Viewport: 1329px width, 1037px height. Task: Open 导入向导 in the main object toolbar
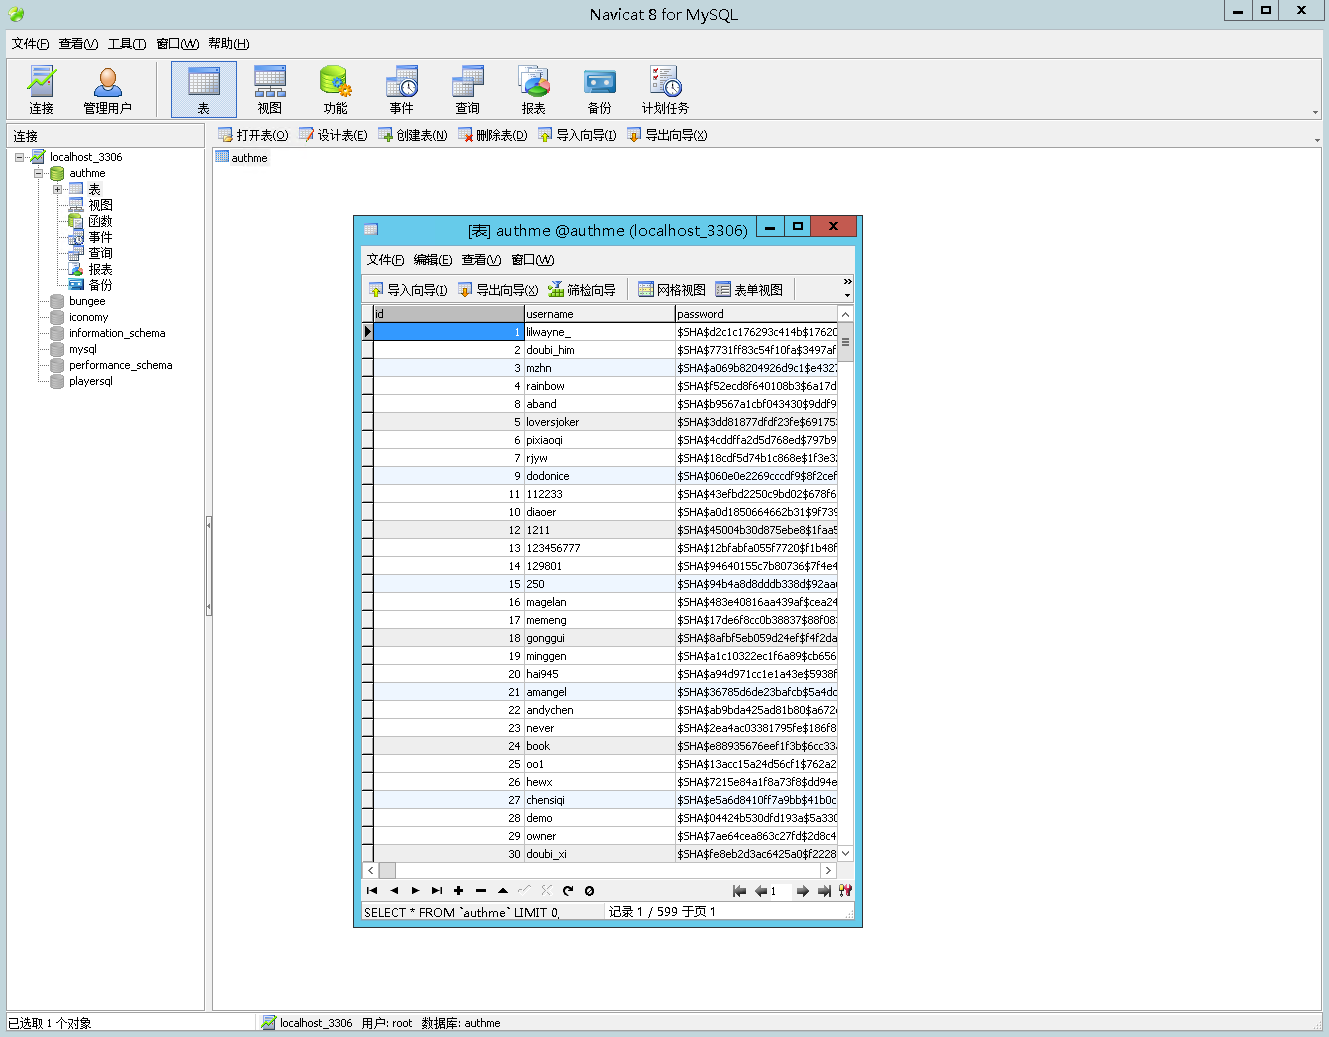[576, 135]
